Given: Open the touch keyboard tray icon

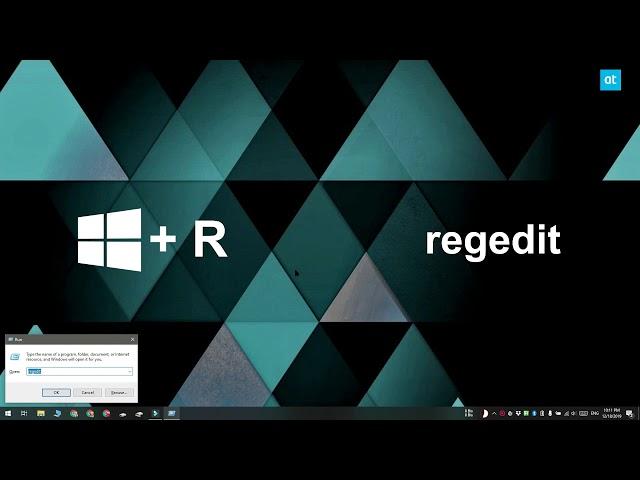Looking at the screenshot, I should click(x=584, y=413).
